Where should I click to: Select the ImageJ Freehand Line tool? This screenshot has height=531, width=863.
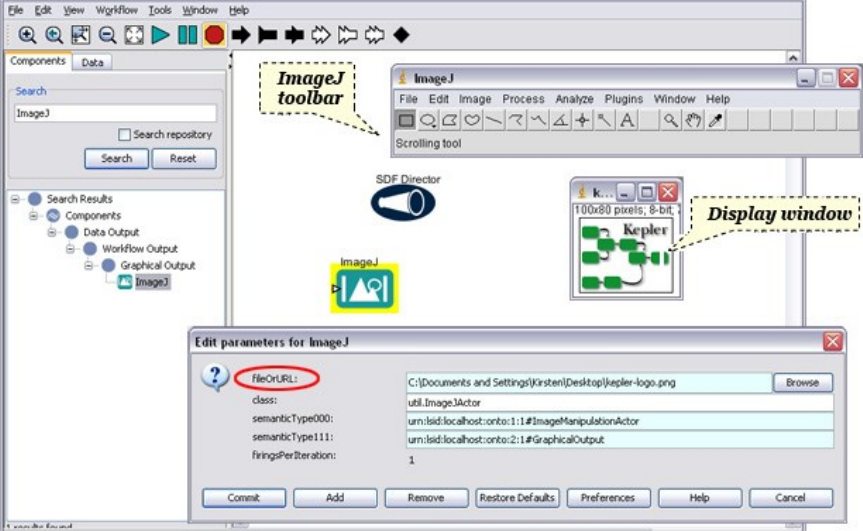point(538,120)
